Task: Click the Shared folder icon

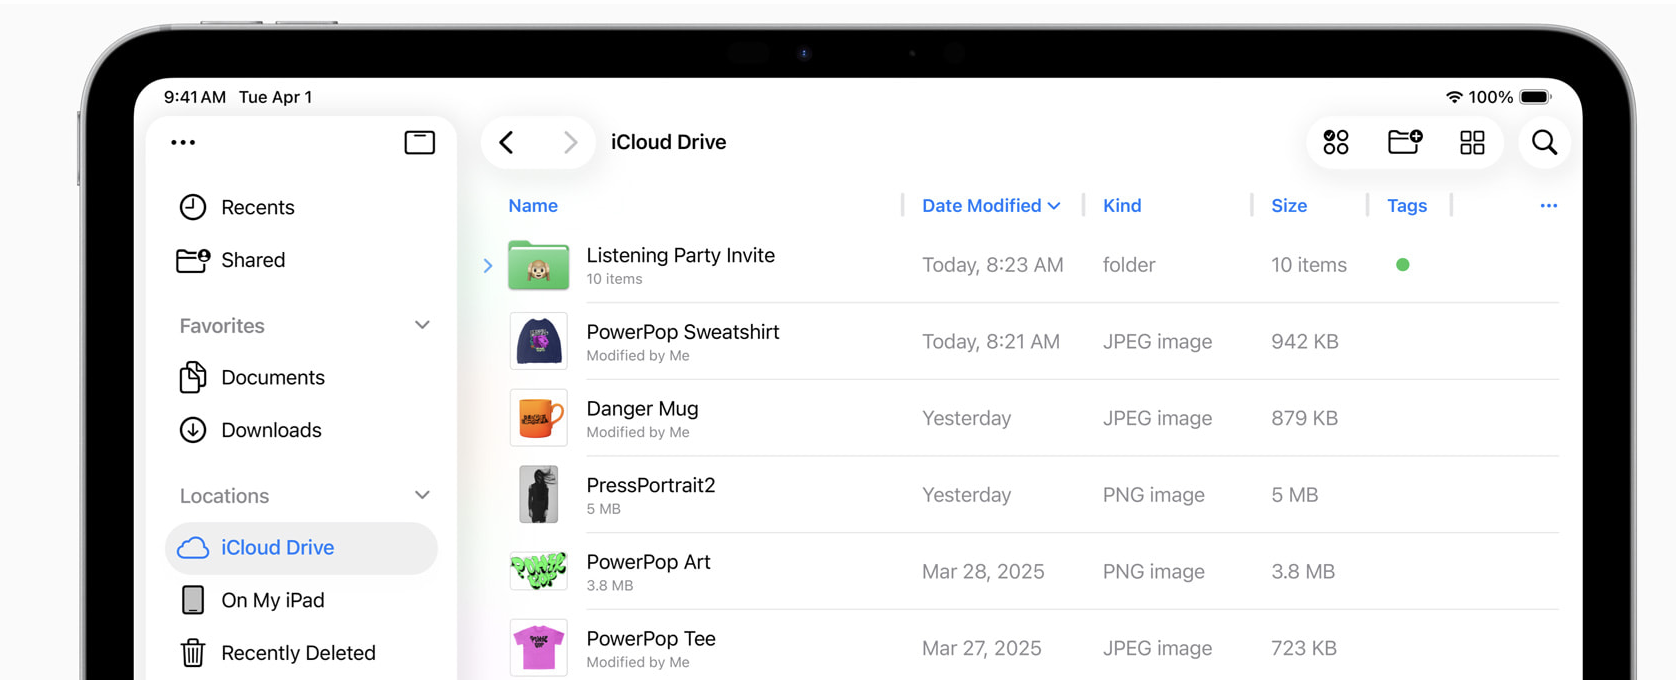Action: [x=193, y=260]
